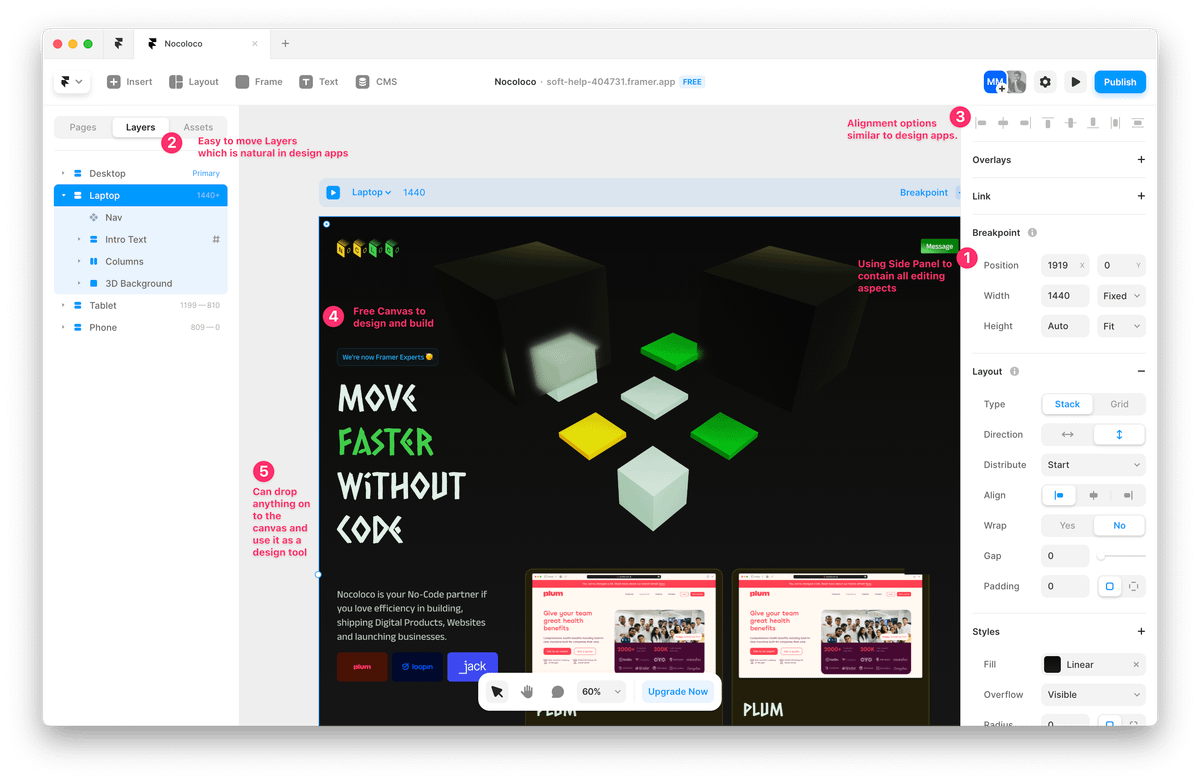
Task: Open the Distribute Start dropdown
Action: click(1093, 465)
